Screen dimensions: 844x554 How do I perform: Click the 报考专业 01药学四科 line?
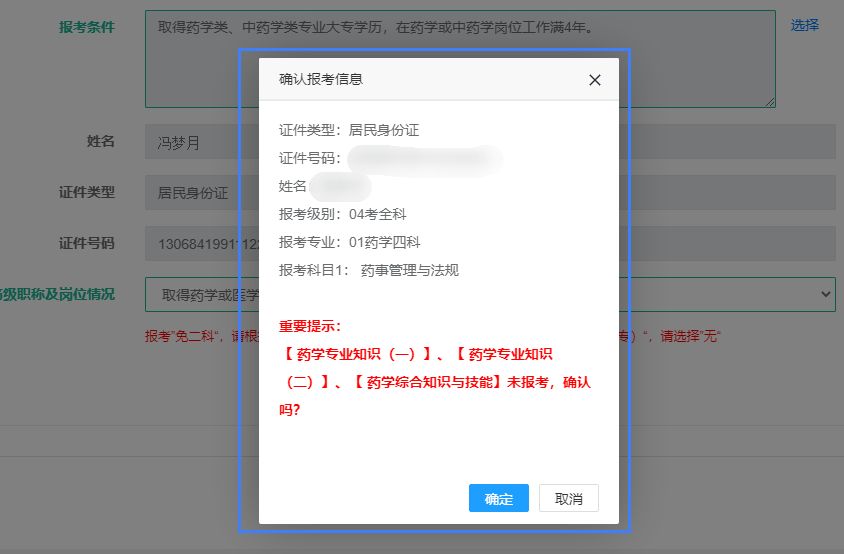point(349,242)
